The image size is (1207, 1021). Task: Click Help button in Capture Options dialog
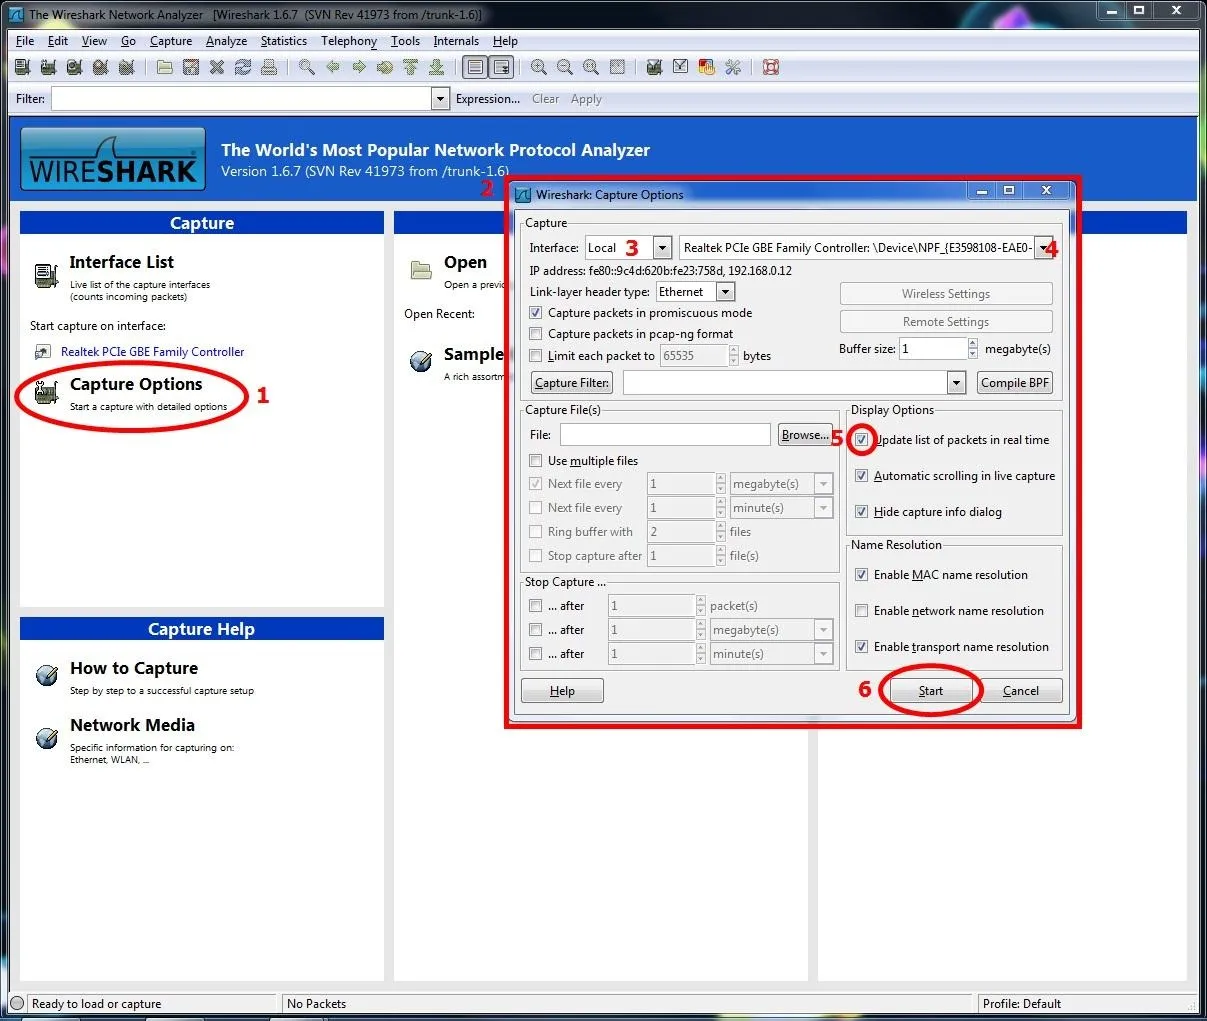562,691
